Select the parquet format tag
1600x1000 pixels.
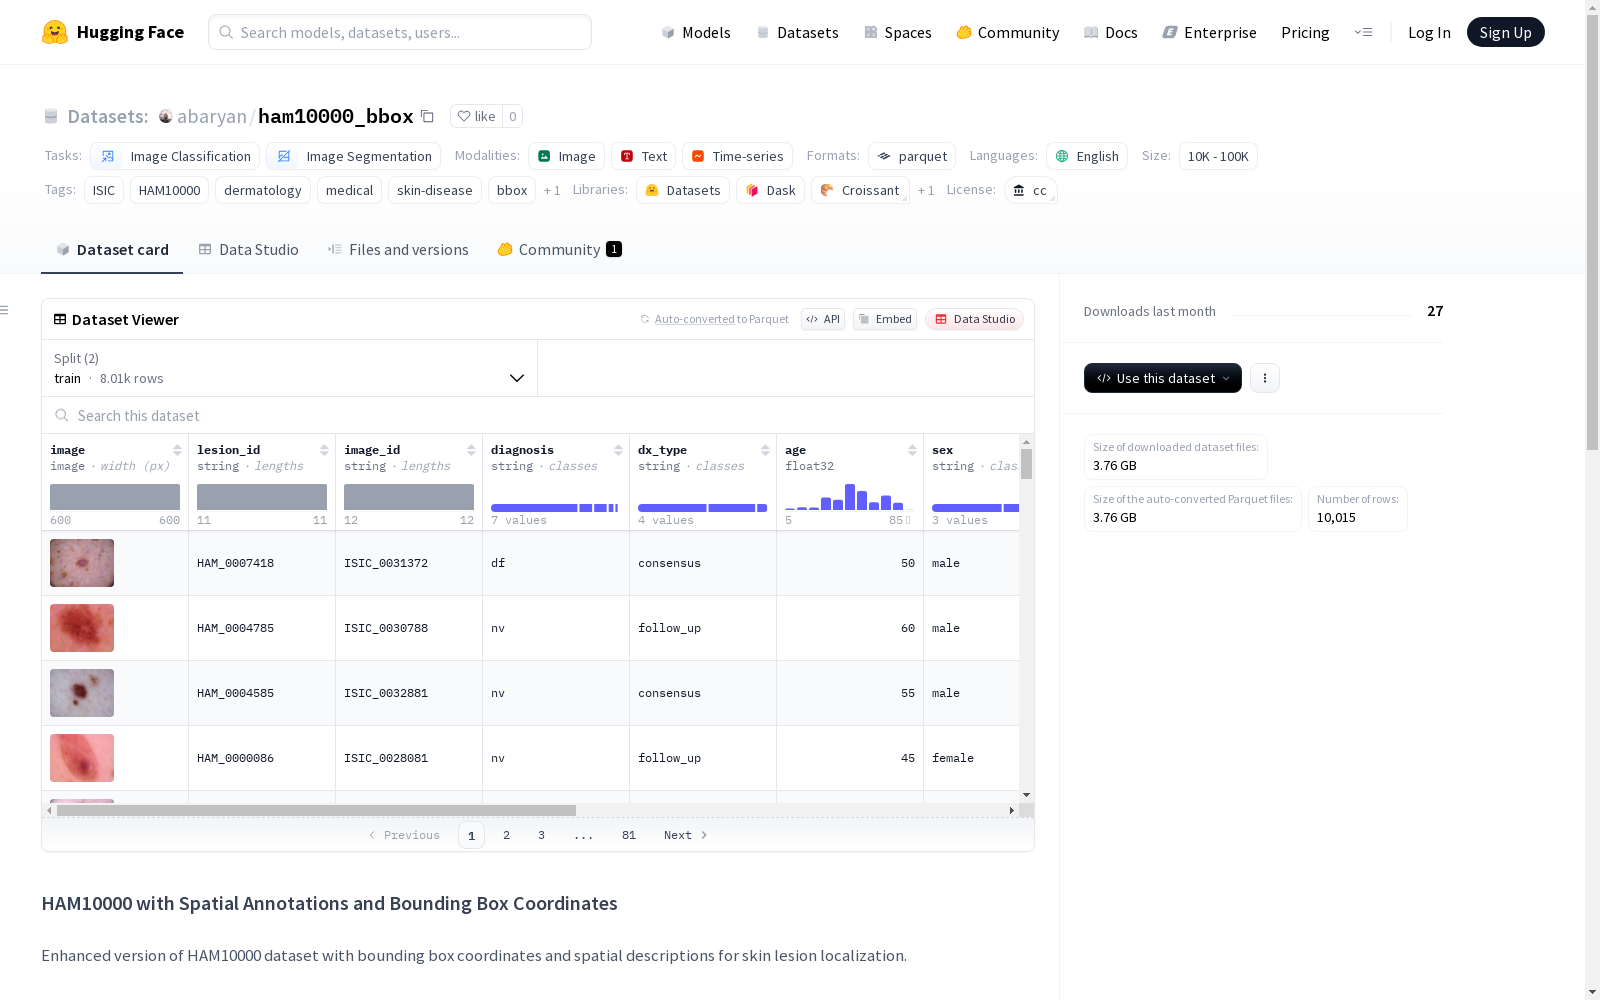click(912, 156)
